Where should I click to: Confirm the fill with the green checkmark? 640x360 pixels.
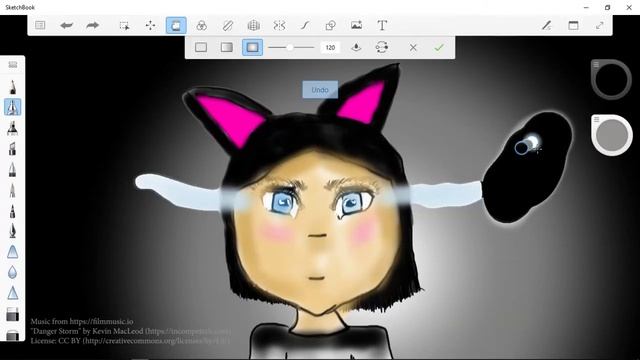tap(439, 47)
